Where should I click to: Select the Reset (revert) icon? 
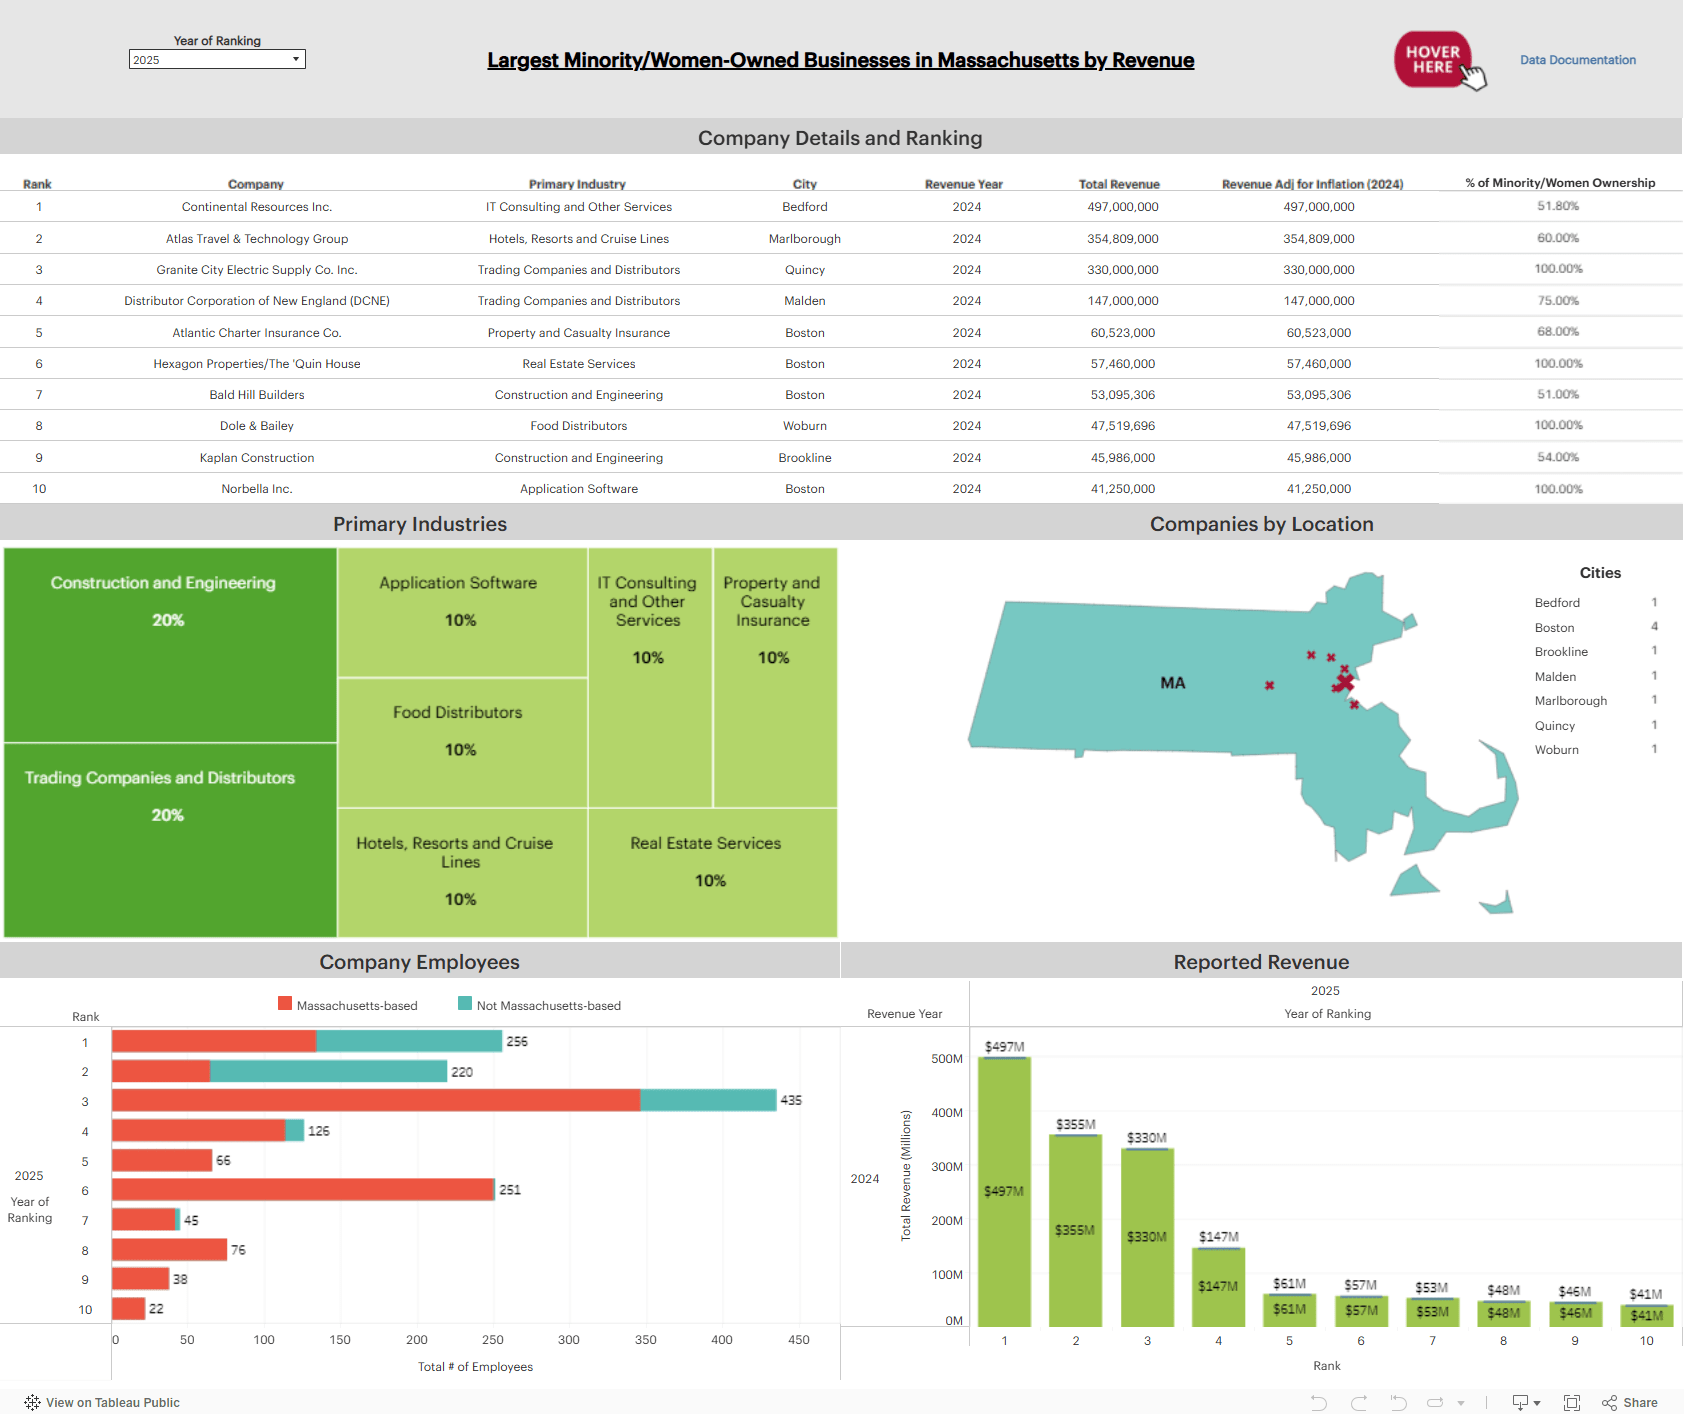click(1399, 1402)
